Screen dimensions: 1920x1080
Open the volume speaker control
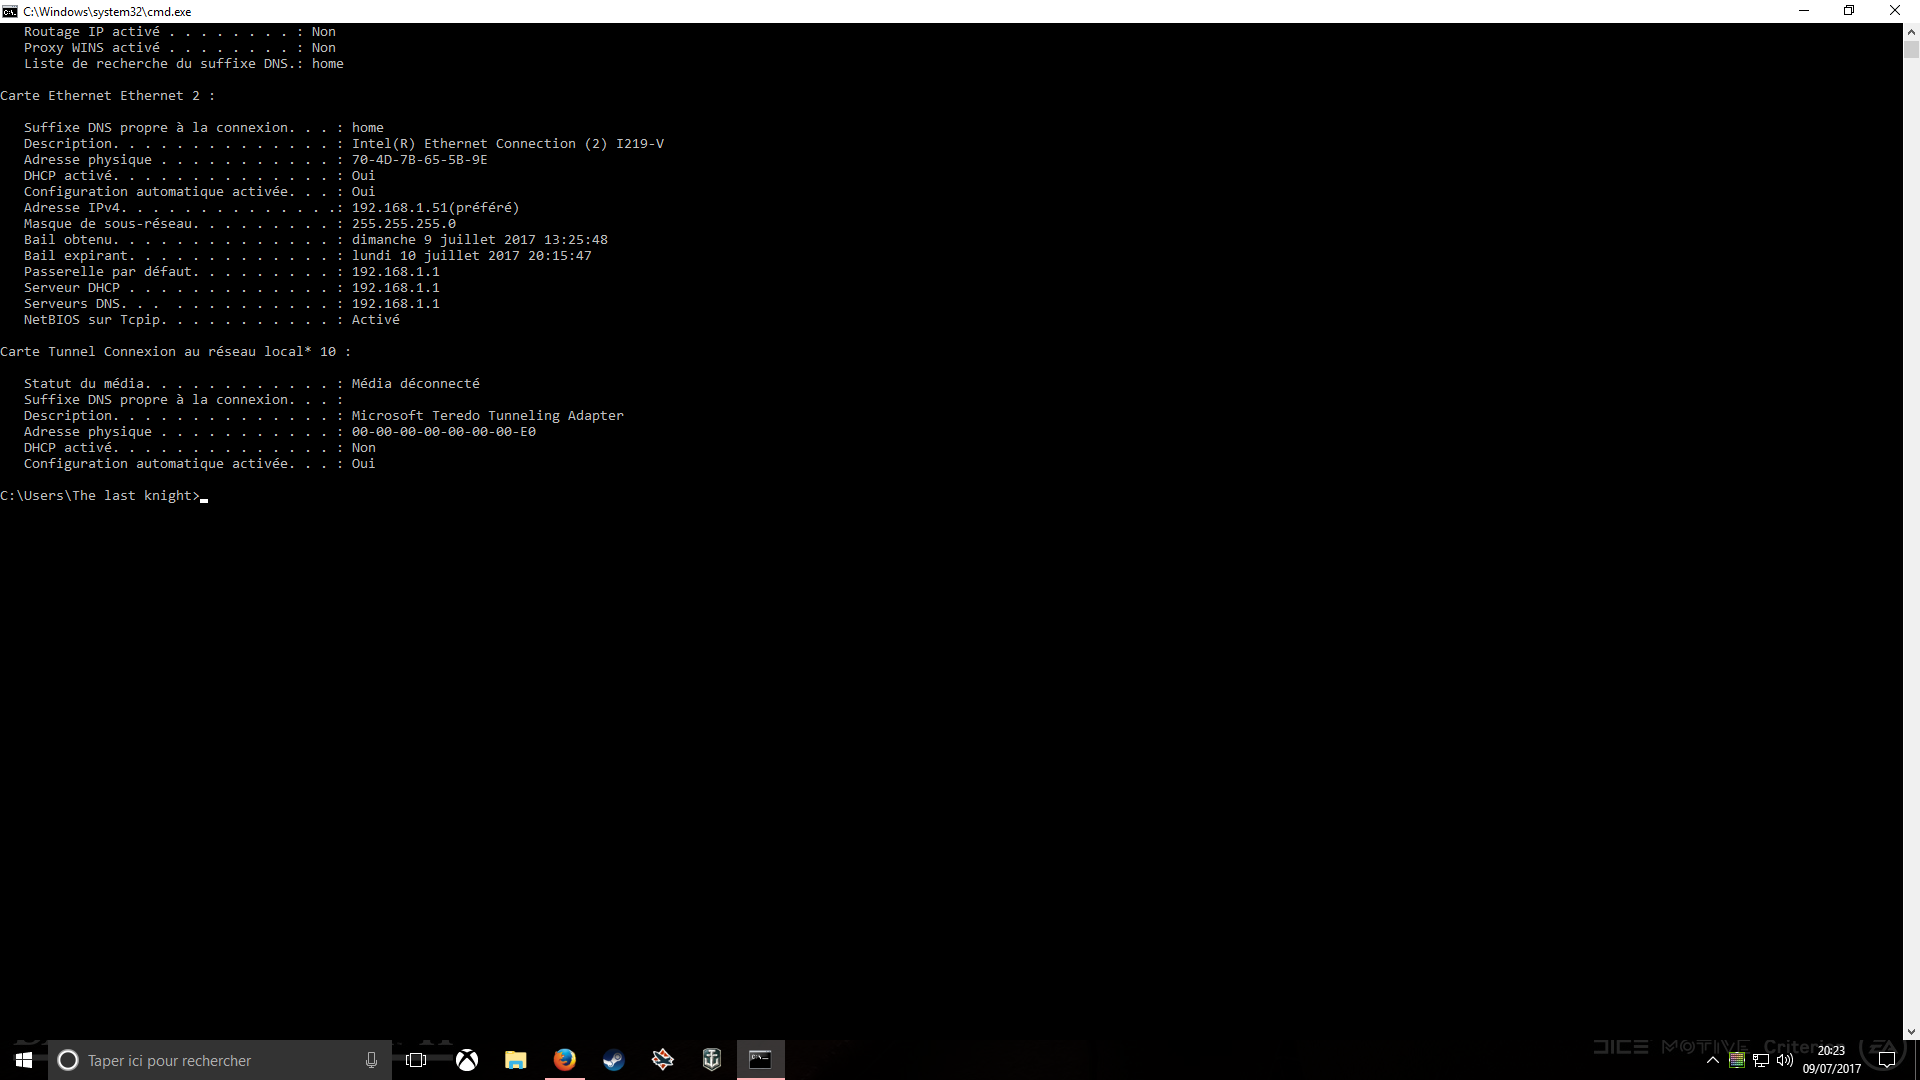(x=1785, y=1060)
